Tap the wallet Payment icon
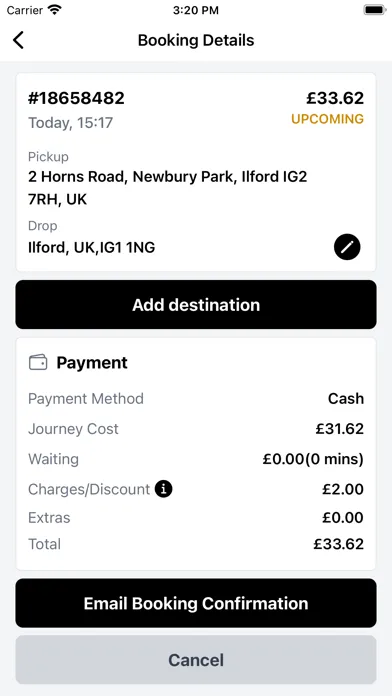 coord(38,363)
